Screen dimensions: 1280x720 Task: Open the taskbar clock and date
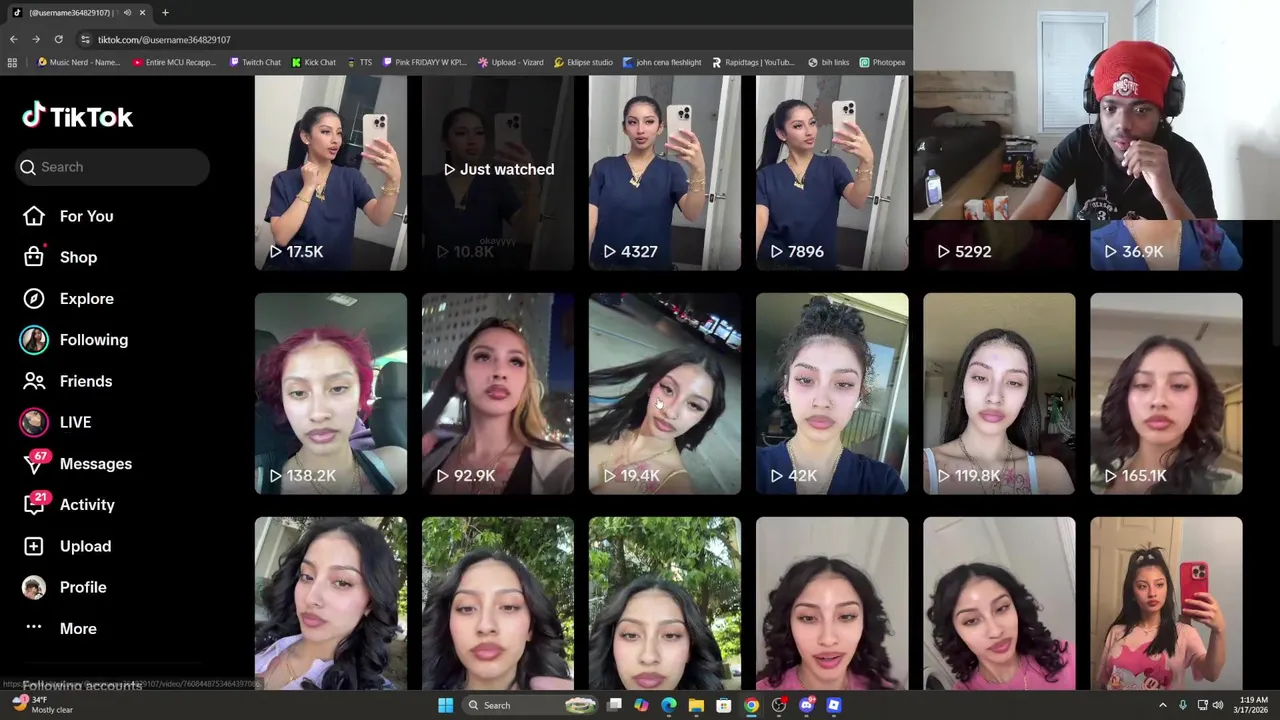tap(1253, 705)
